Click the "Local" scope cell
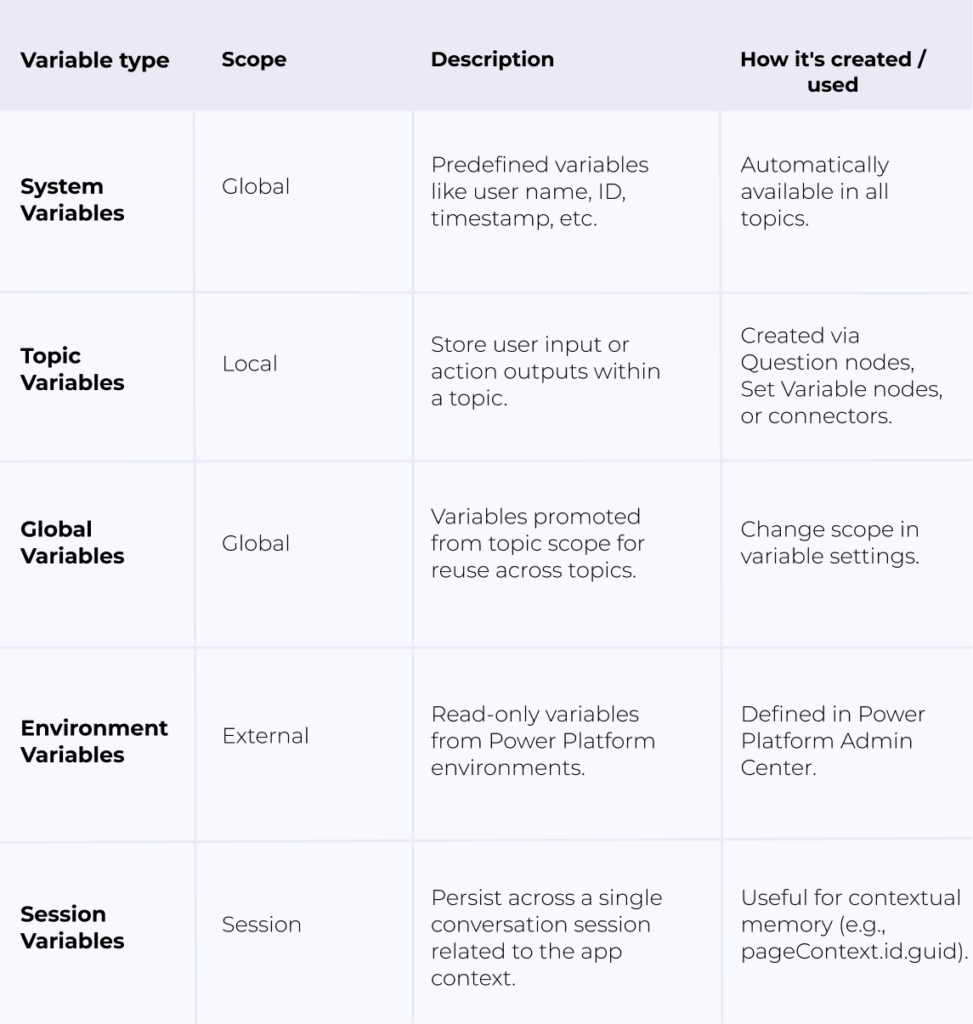Viewport: 973px width, 1024px height. tap(250, 364)
